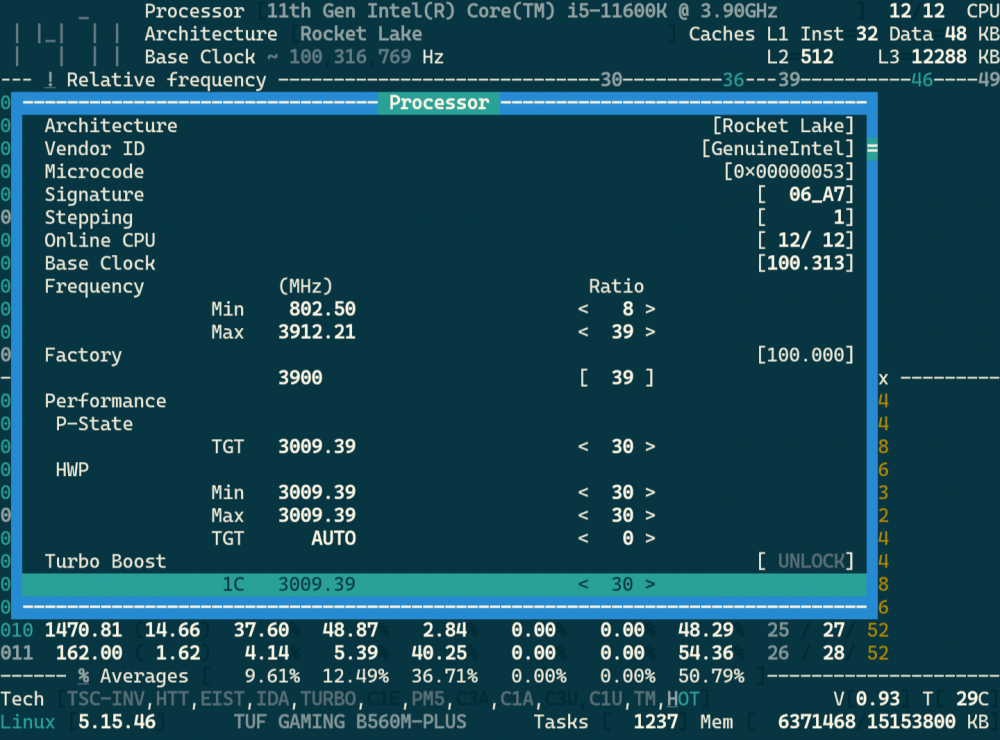Select the P-State label
The height and width of the screenshot is (740, 1000).
(x=94, y=424)
